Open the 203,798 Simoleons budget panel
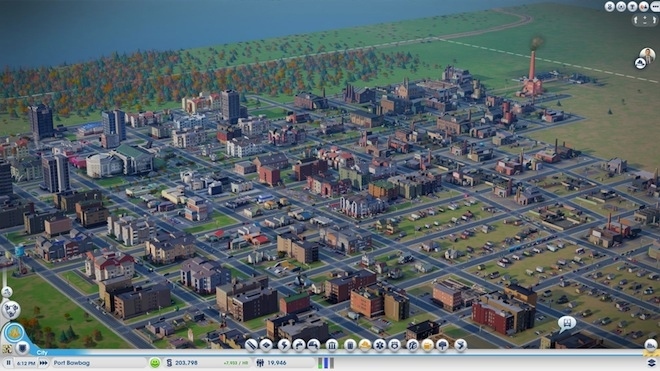The image size is (660, 371). point(186,363)
